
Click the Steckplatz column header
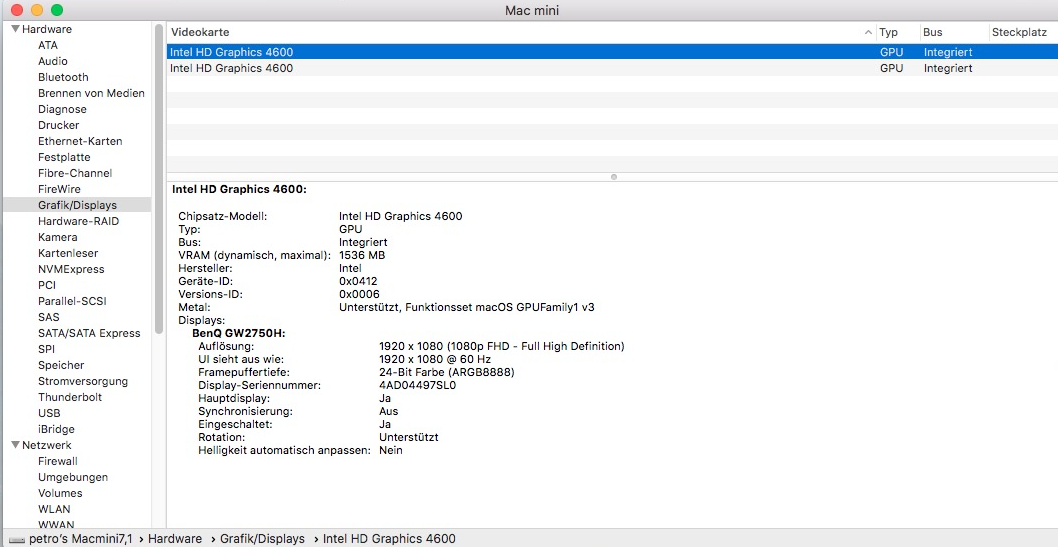coord(1018,33)
